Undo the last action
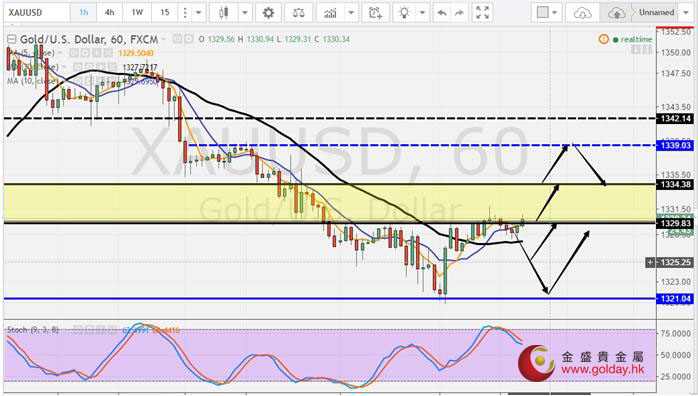Screen dimensions: 698x396 click(x=442, y=13)
